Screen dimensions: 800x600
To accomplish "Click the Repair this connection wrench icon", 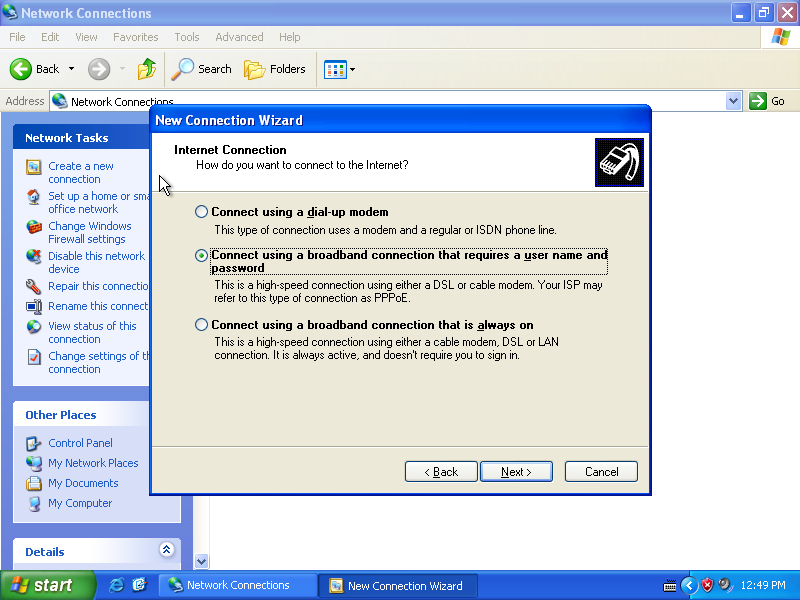I will (34, 286).
